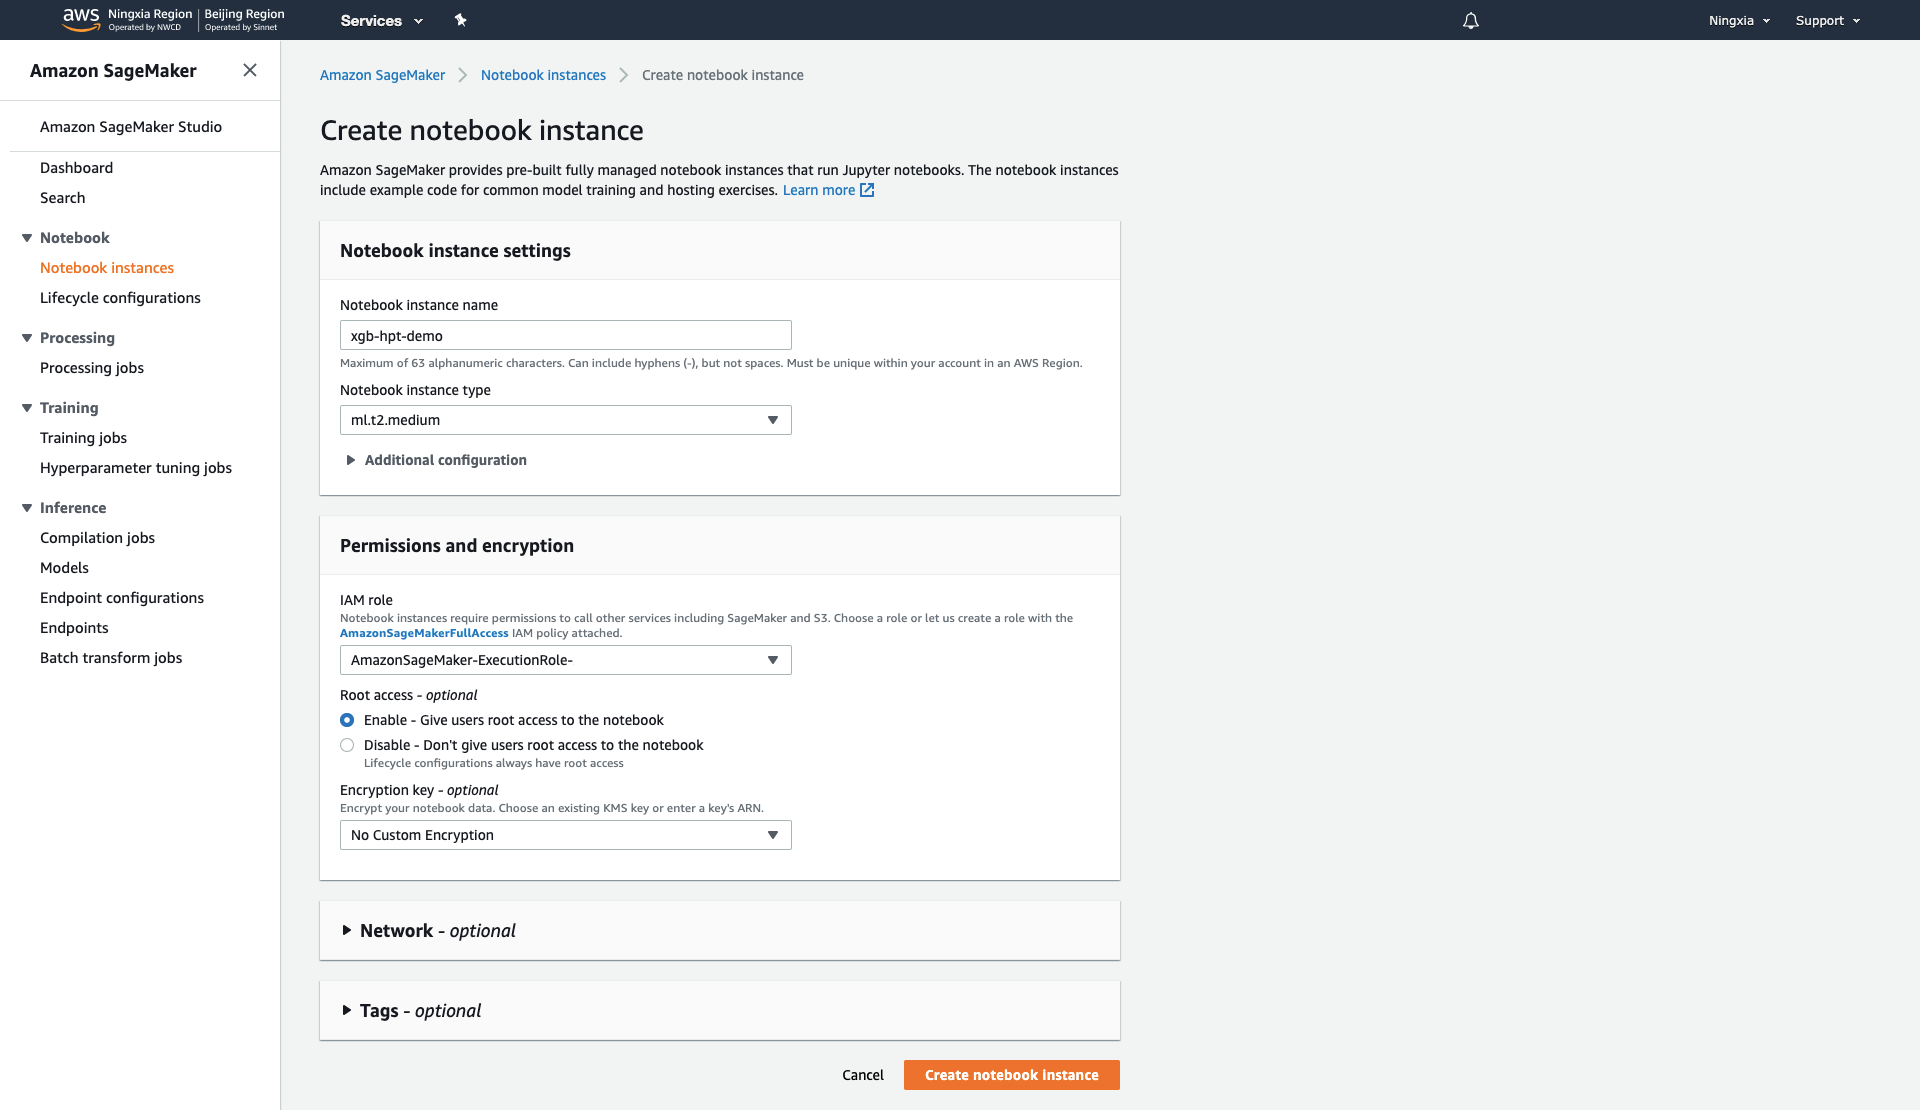Expand the Tags optional section
This screenshot has width=1920, height=1110.
pos(411,1011)
